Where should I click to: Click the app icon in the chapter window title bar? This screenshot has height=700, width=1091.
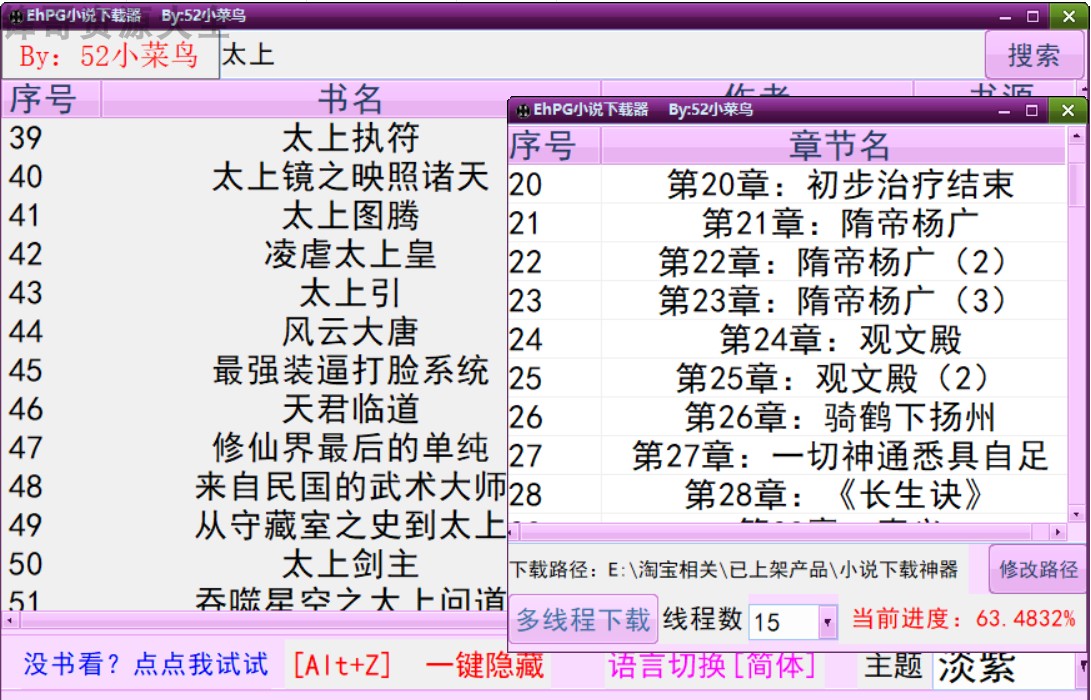523,111
